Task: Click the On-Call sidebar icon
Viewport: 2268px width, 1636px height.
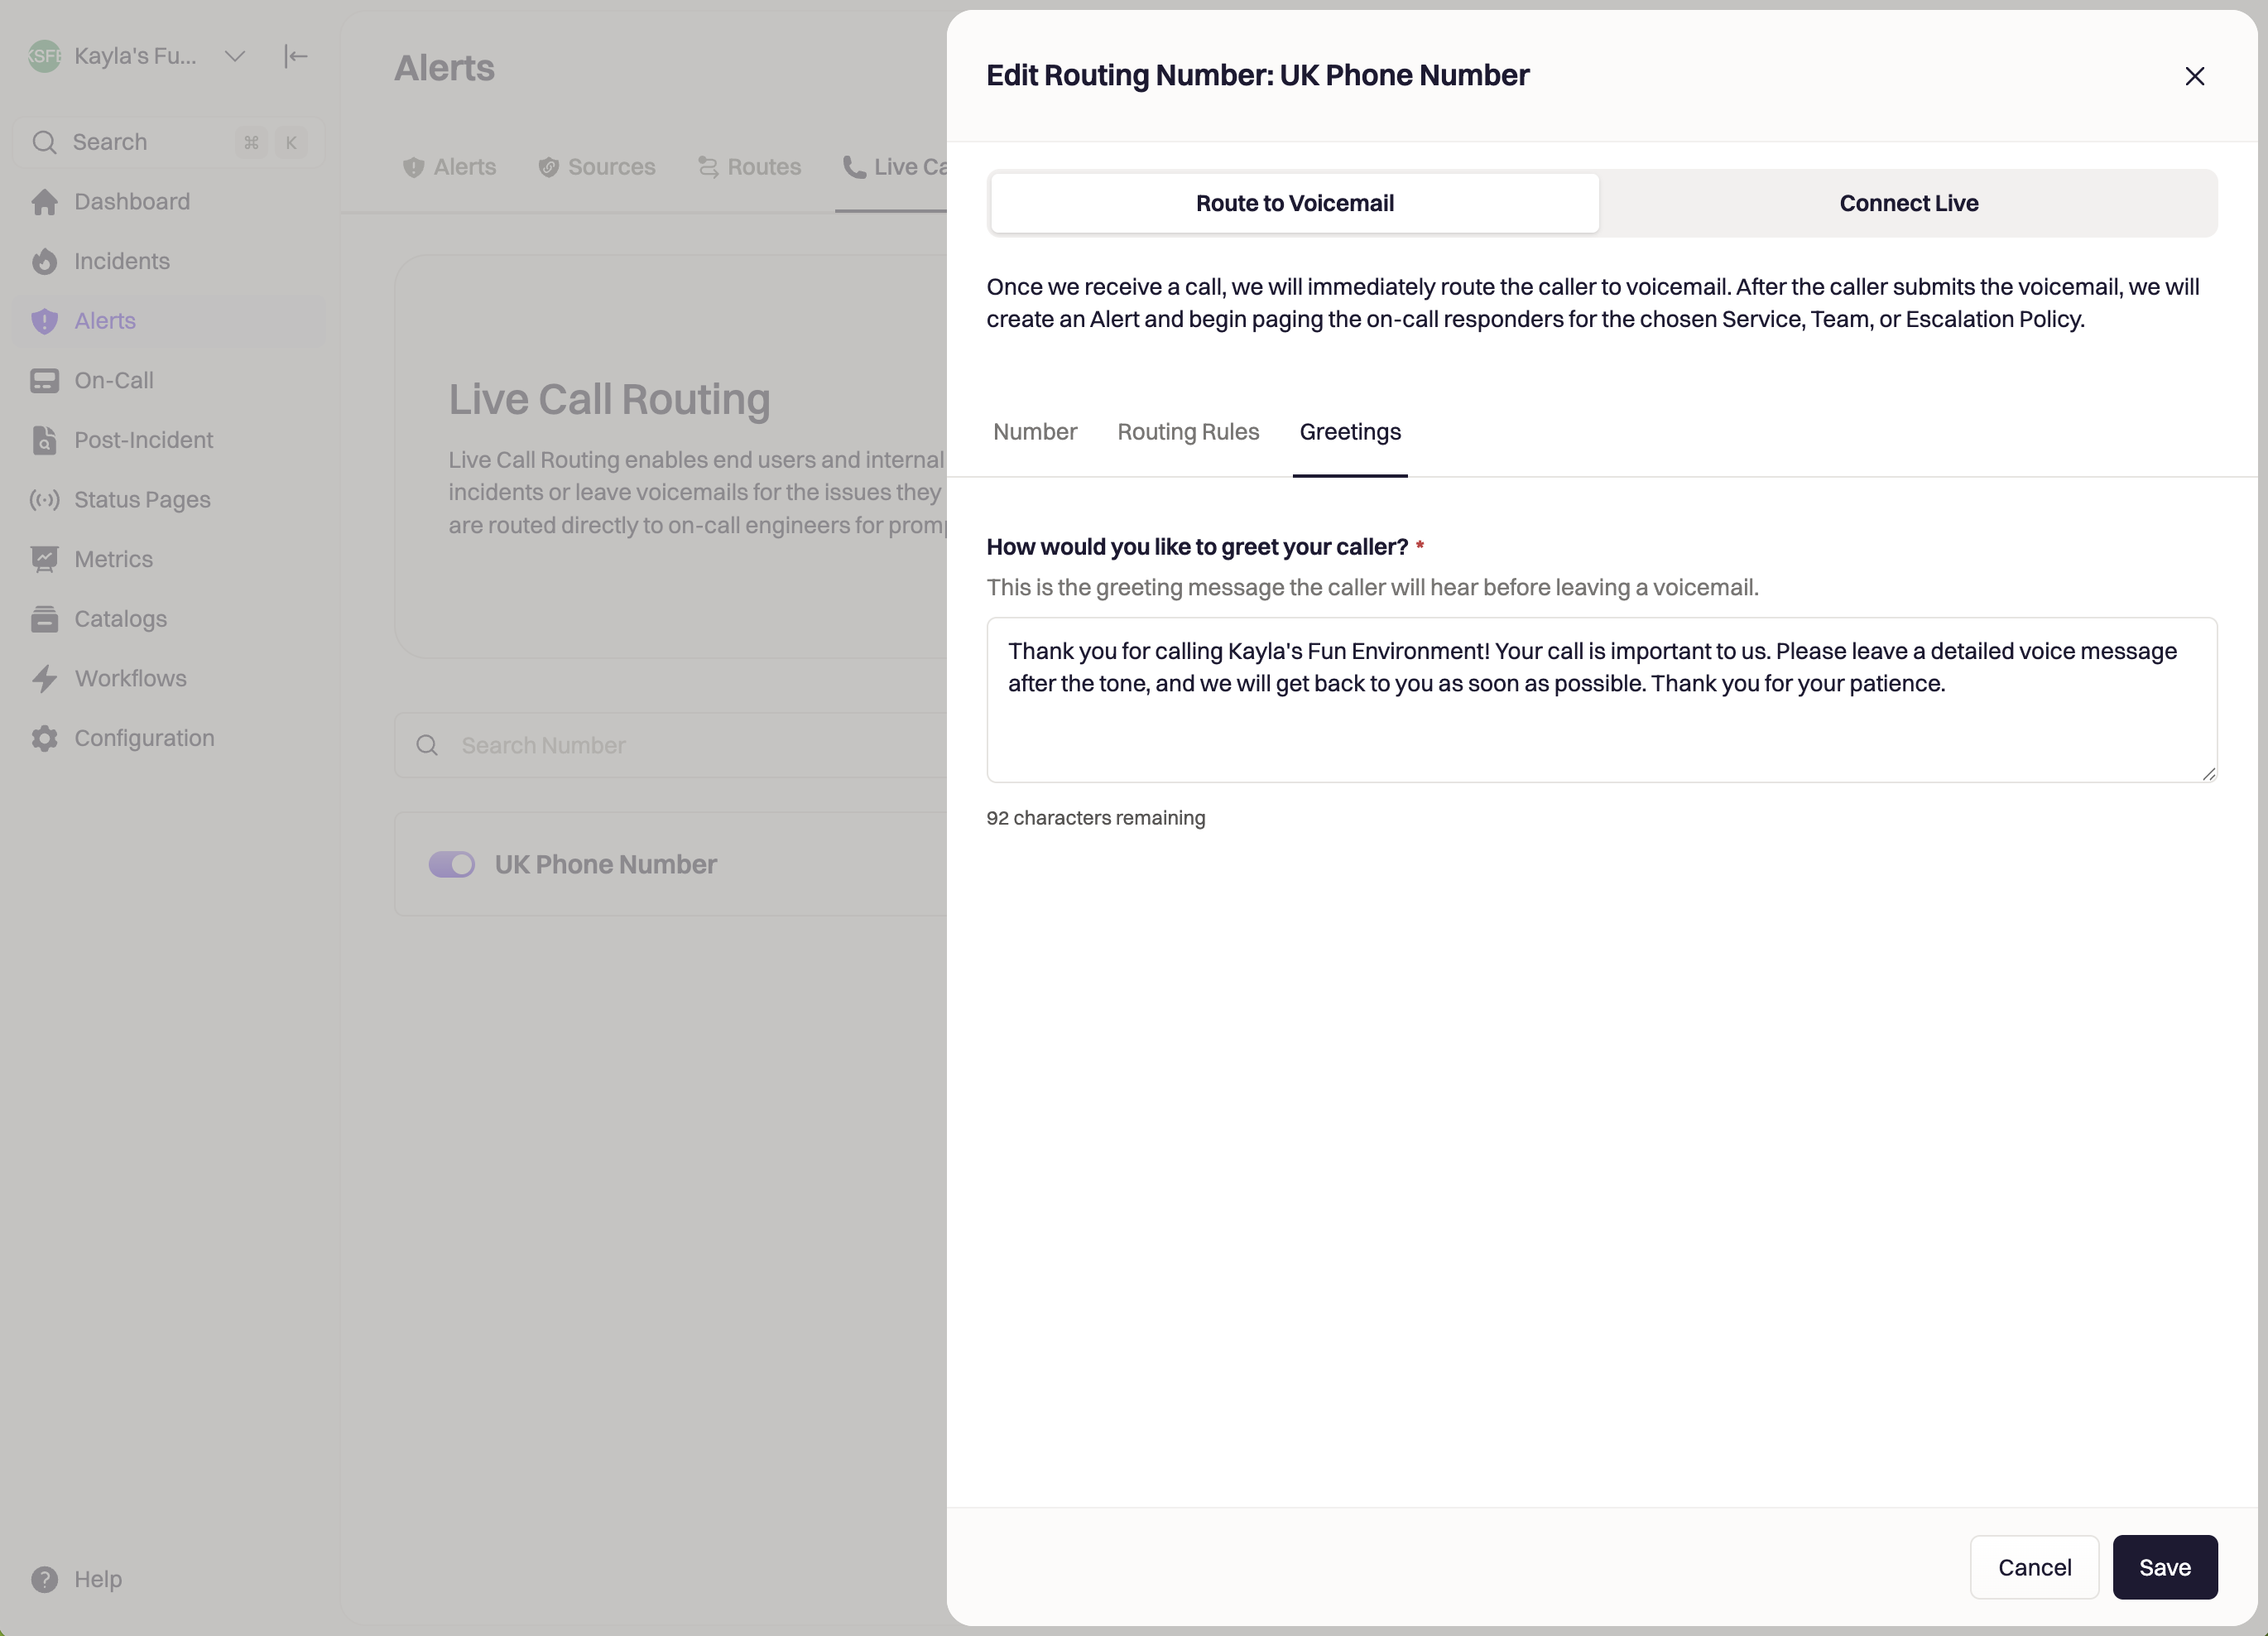Action: (44, 381)
